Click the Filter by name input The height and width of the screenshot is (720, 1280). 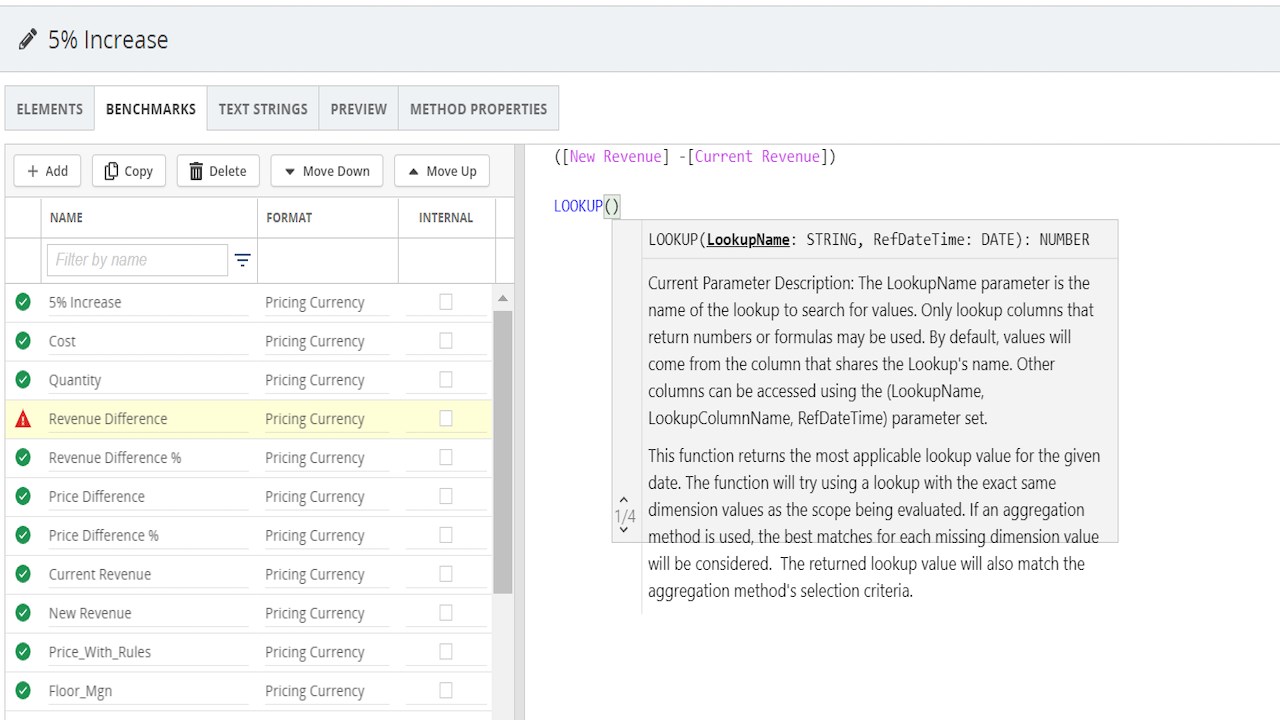tap(137, 260)
